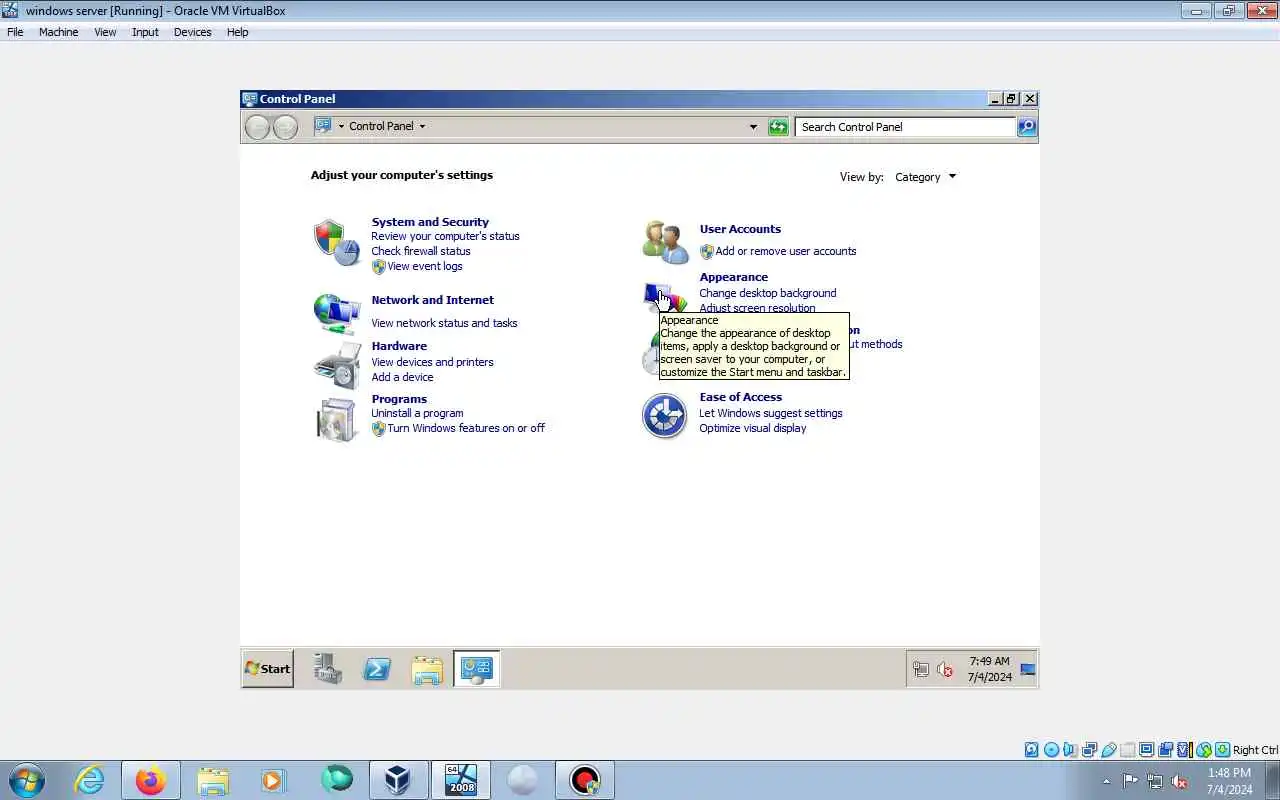This screenshot has height=800, width=1280.
Task: Open the User Accounts heading link
Action: (x=740, y=229)
